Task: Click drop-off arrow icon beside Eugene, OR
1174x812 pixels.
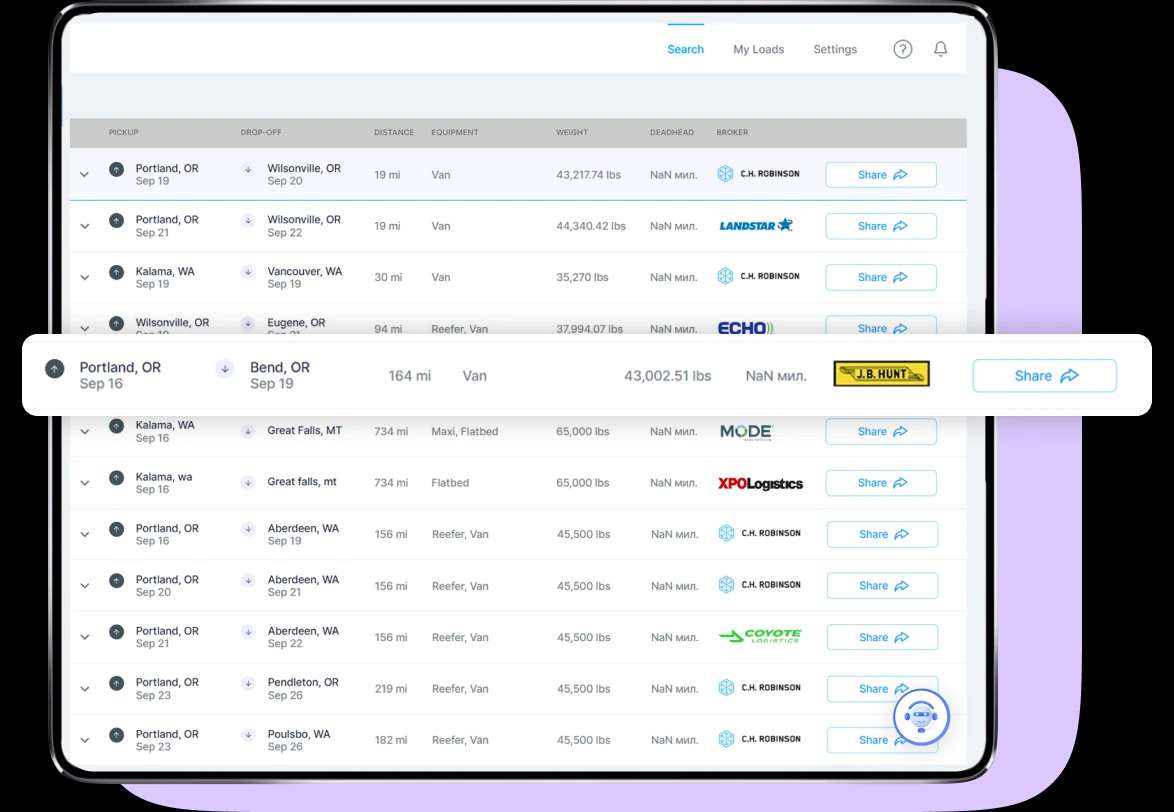Action: tap(248, 323)
